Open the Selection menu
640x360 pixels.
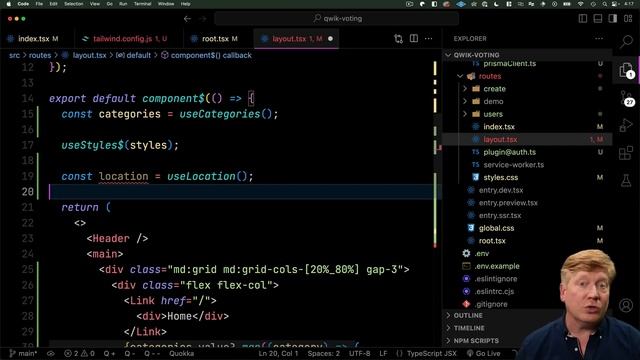(x=73, y=4)
